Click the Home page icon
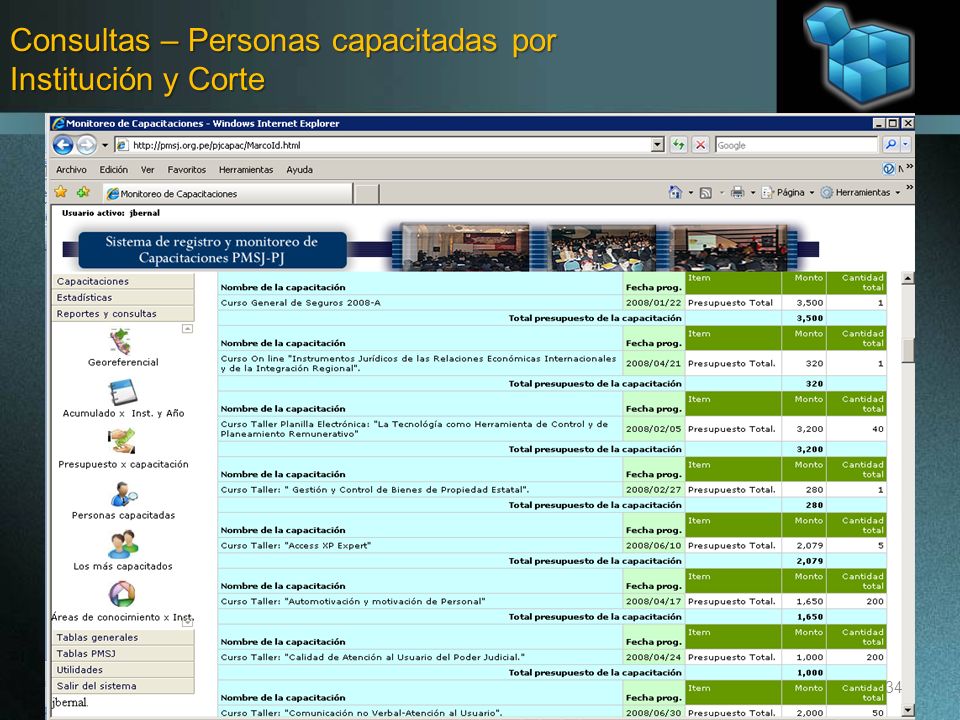 [x=675, y=192]
